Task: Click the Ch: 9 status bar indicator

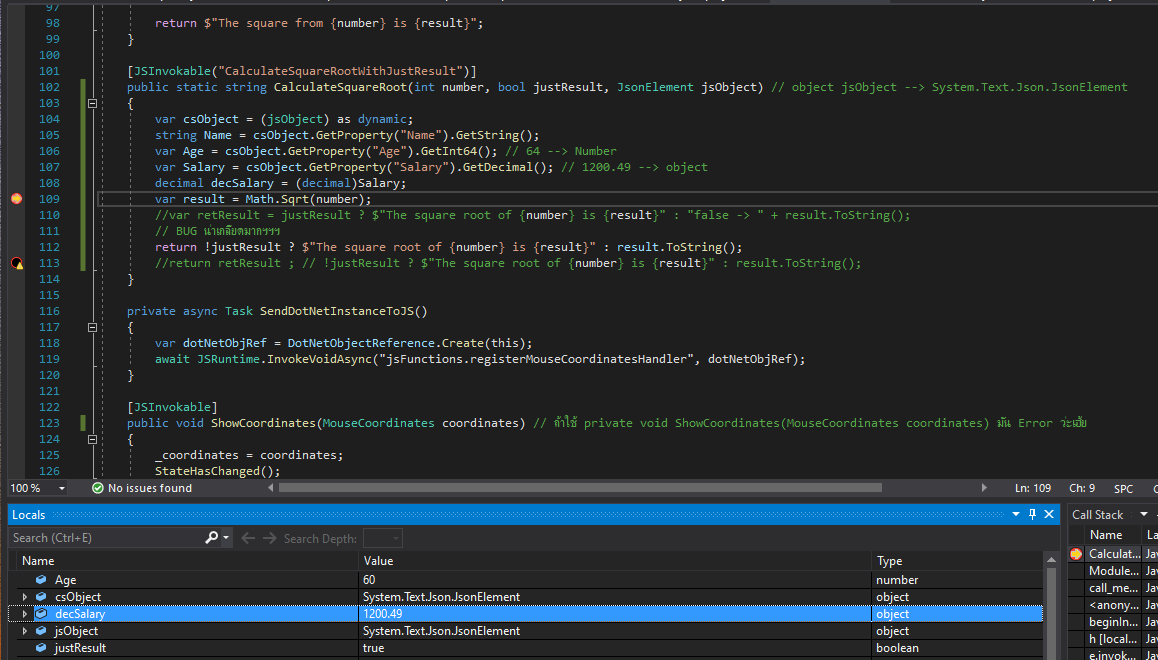Action: coord(1081,488)
